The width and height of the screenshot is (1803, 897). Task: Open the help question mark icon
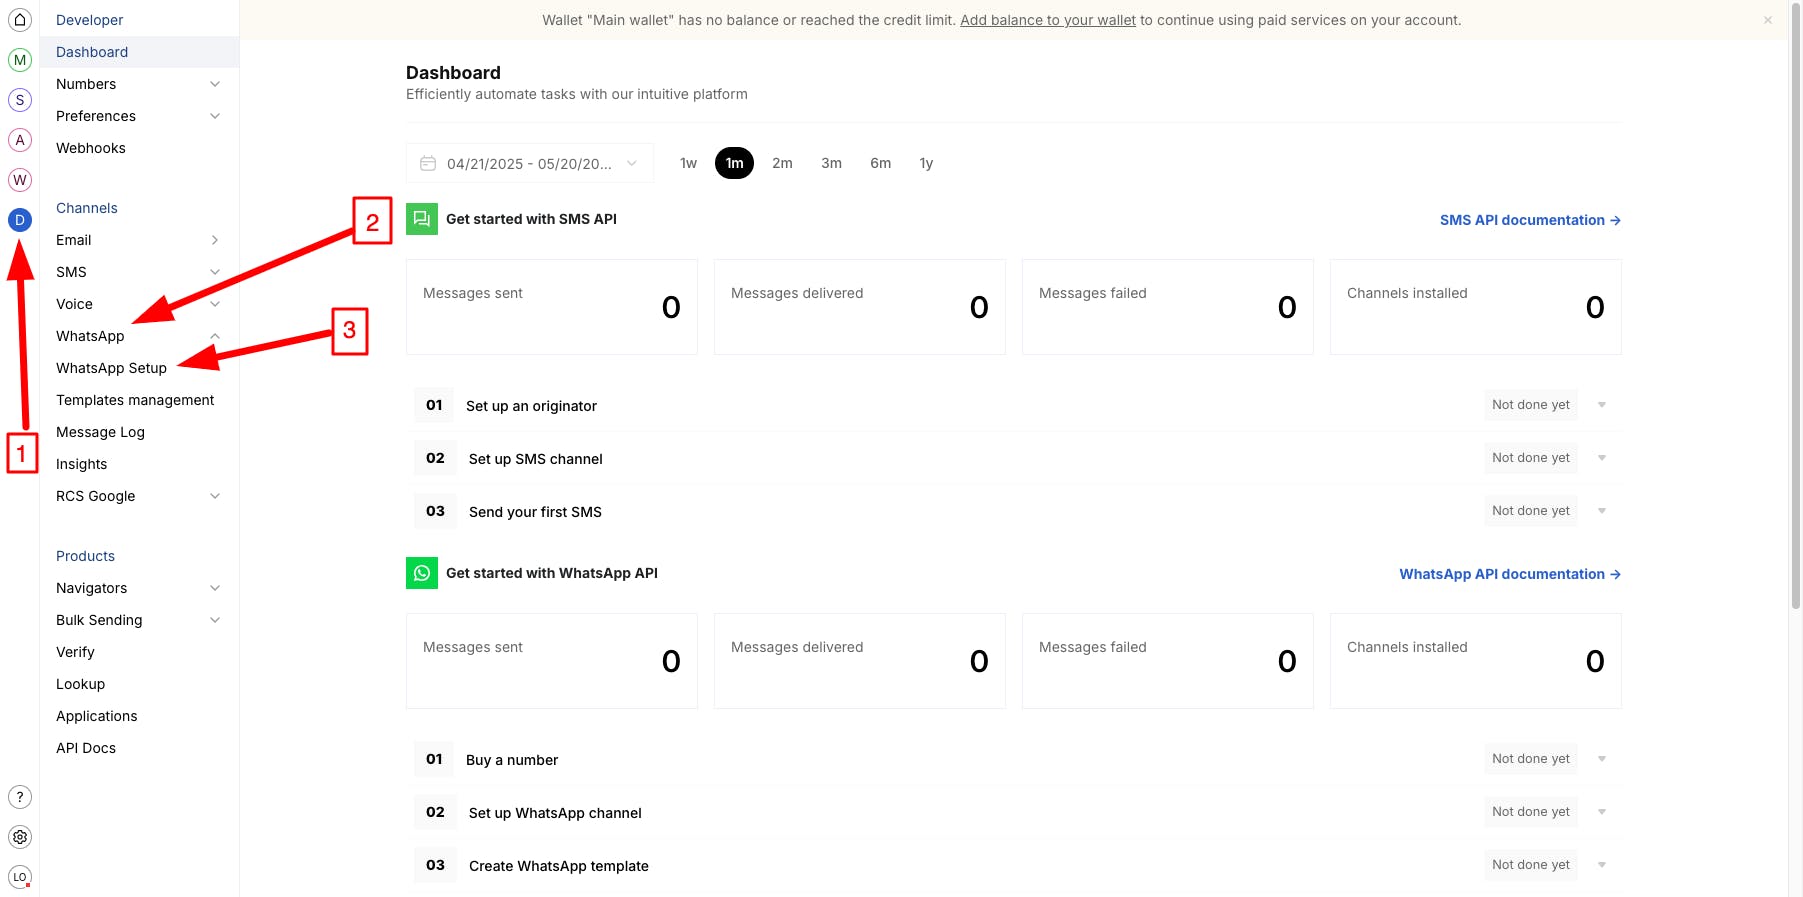click(20, 797)
